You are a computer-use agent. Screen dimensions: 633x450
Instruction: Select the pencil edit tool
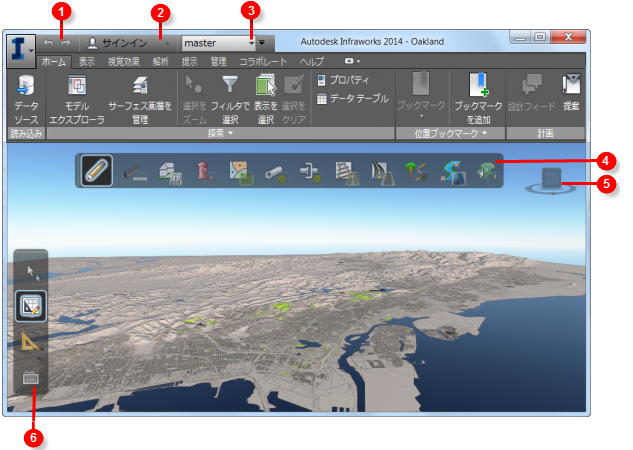97,171
